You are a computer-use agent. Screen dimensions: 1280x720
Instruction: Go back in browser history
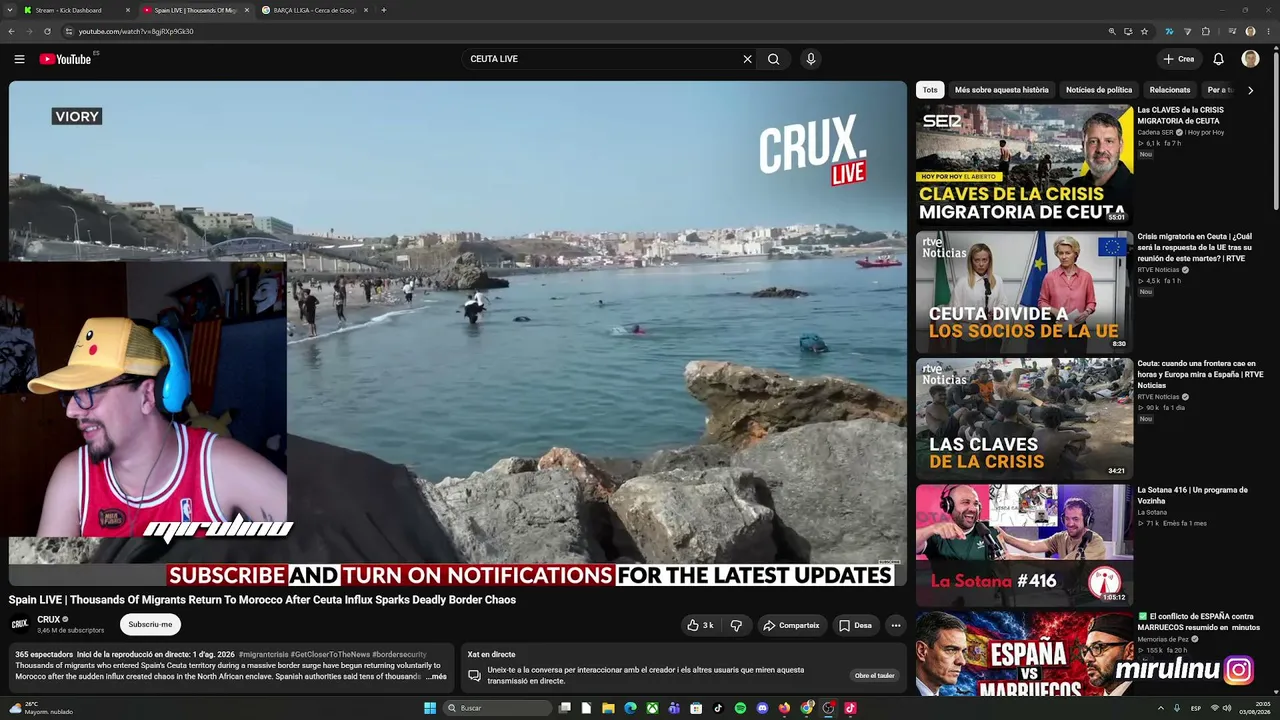tap(11, 31)
